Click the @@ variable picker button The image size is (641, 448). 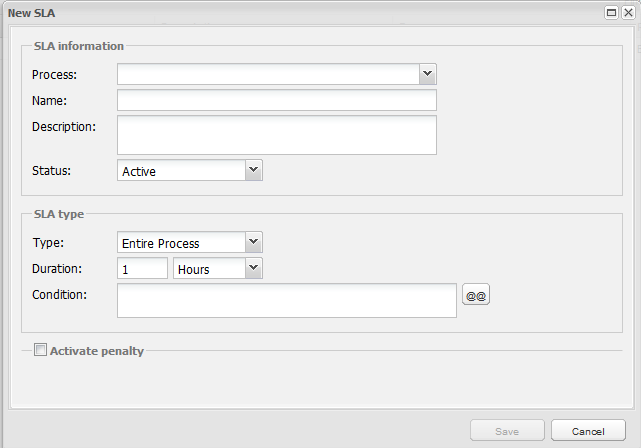[475, 295]
